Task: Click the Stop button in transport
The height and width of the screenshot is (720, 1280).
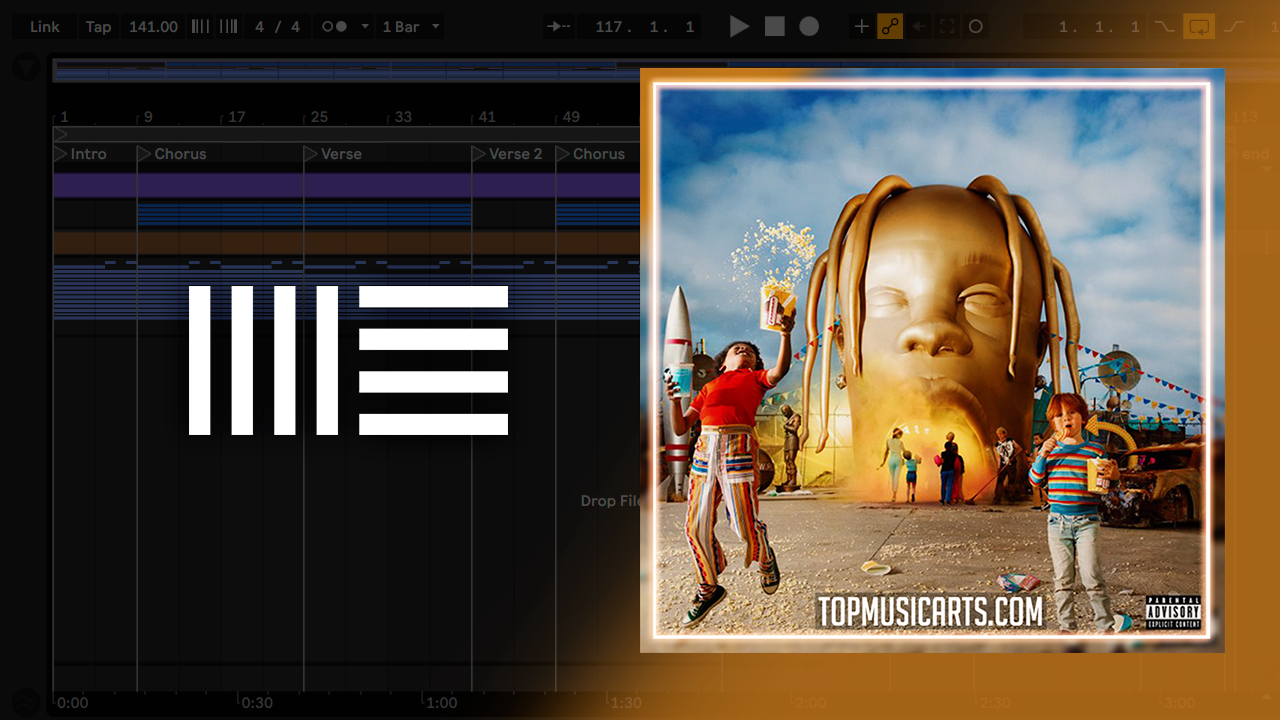Action: click(x=775, y=27)
